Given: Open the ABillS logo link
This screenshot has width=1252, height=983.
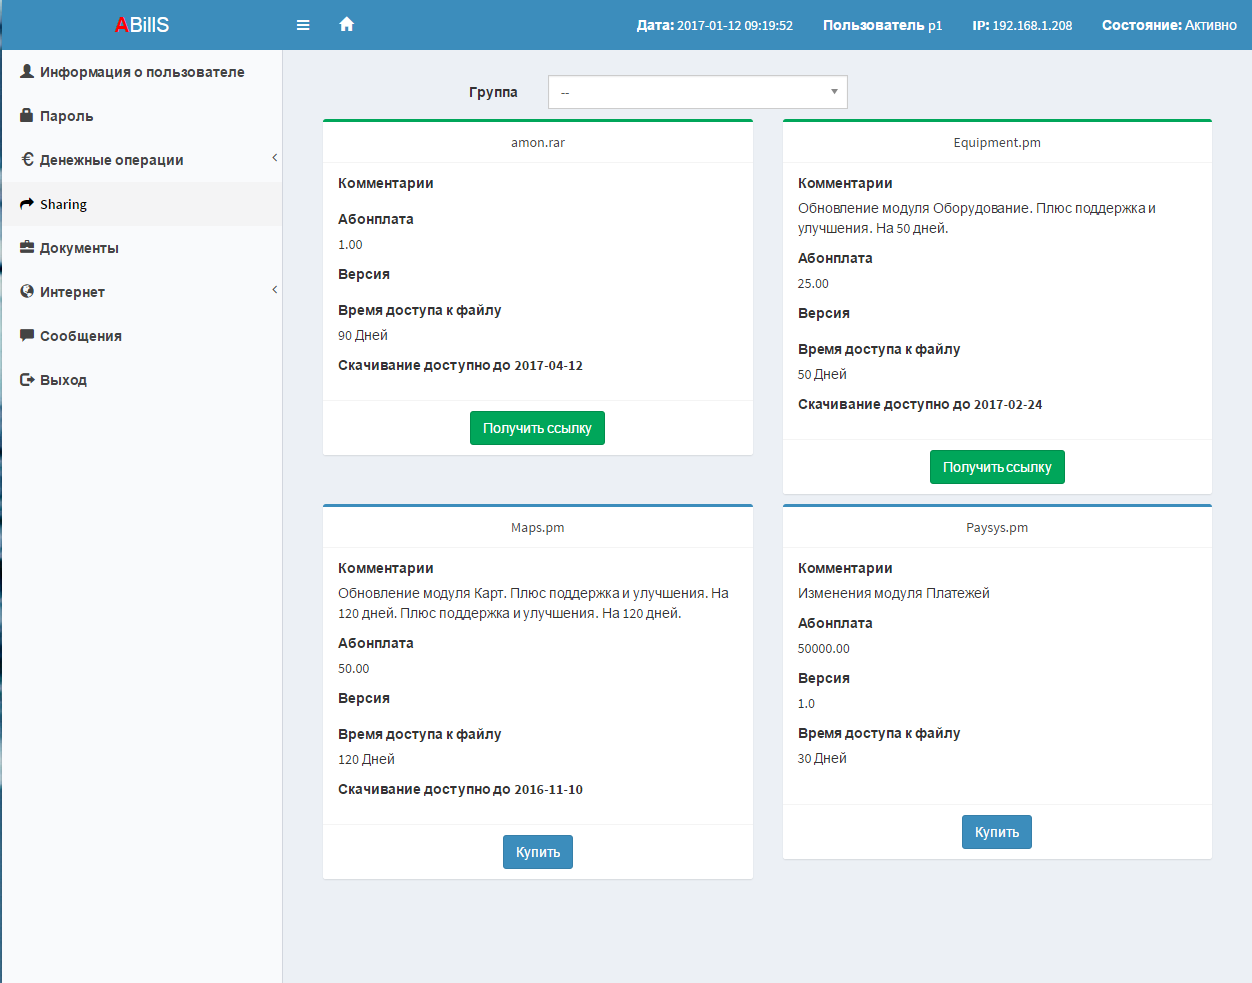Looking at the screenshot, I should (142, 25).
